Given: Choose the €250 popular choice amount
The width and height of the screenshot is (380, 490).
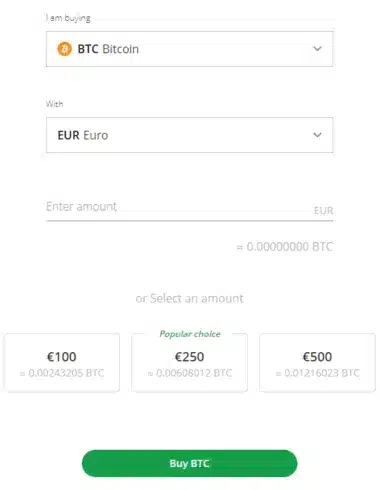Looking at the screenshot, I should [189, 363].
